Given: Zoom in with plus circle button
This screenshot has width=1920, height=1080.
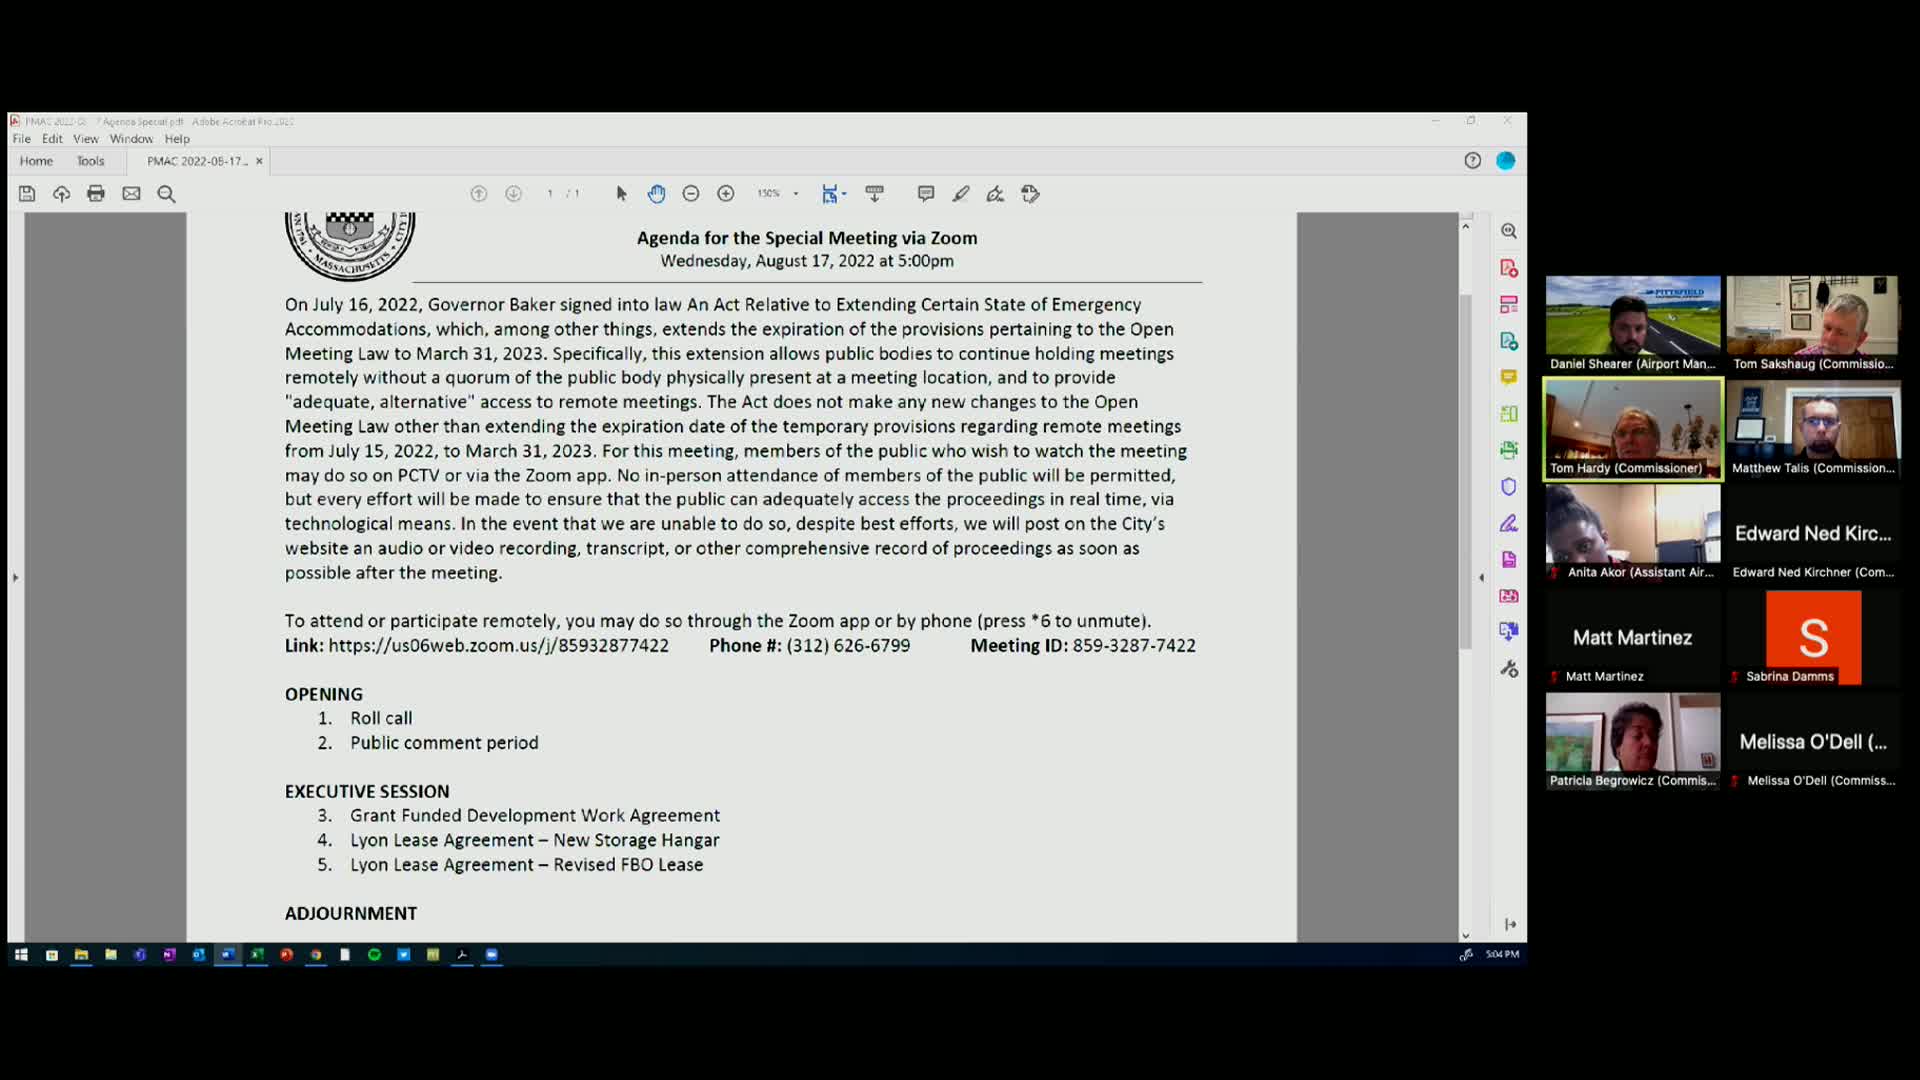Looking at the screenshot, I should (726, 194).
